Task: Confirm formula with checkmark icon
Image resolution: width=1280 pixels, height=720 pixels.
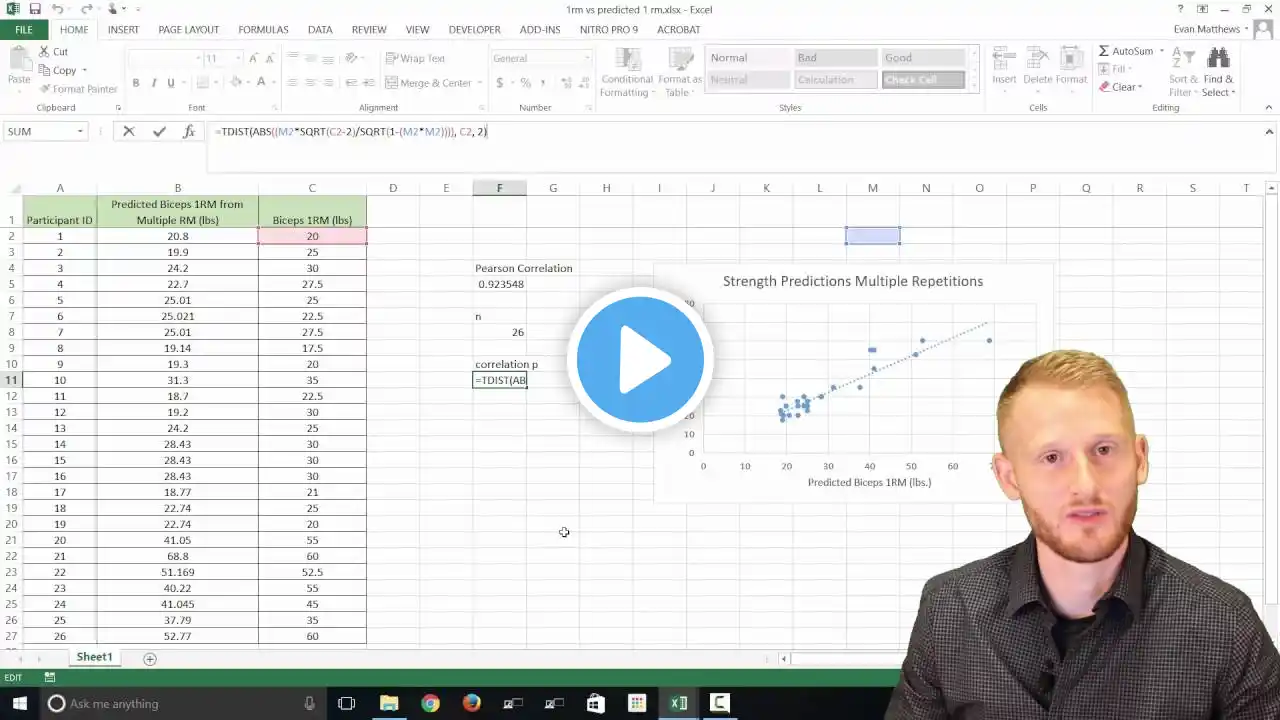Action: click(x=159, y=131)
